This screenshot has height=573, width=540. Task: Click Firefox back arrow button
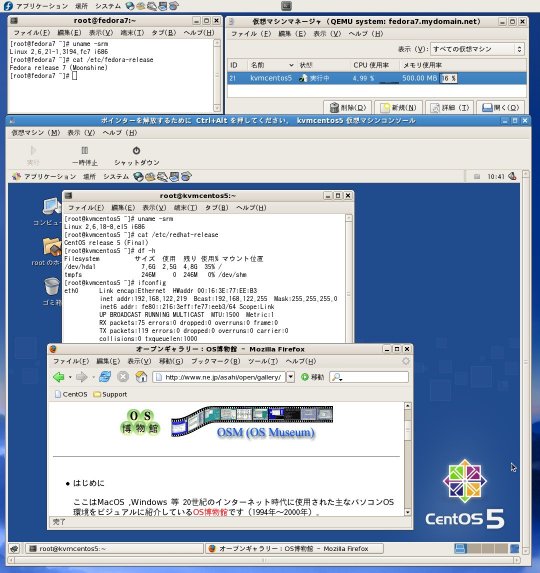pyautogui.click(x=59, y=377)
